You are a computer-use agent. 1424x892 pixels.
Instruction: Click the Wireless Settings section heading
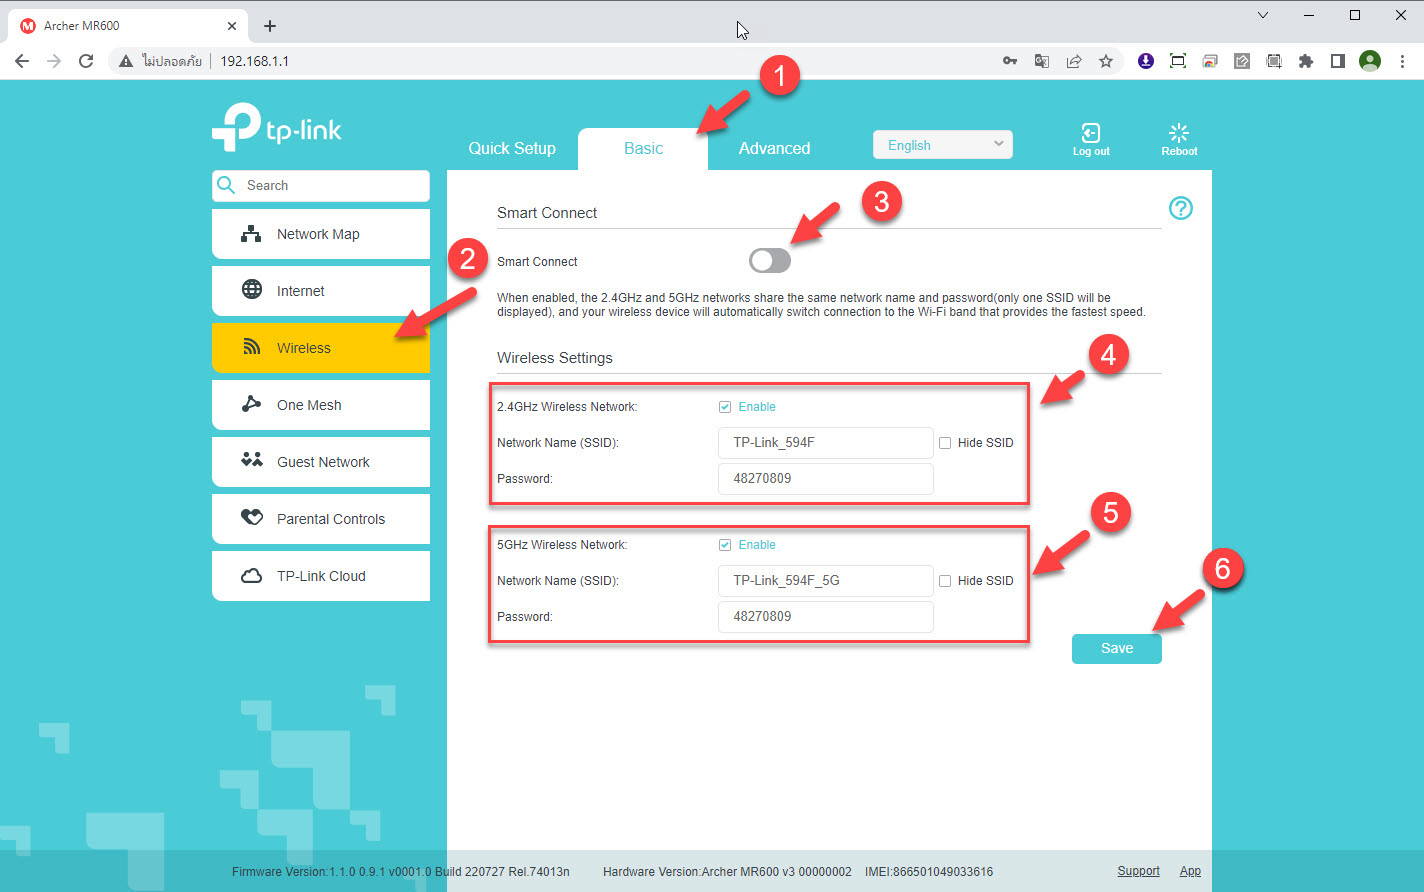555,358
